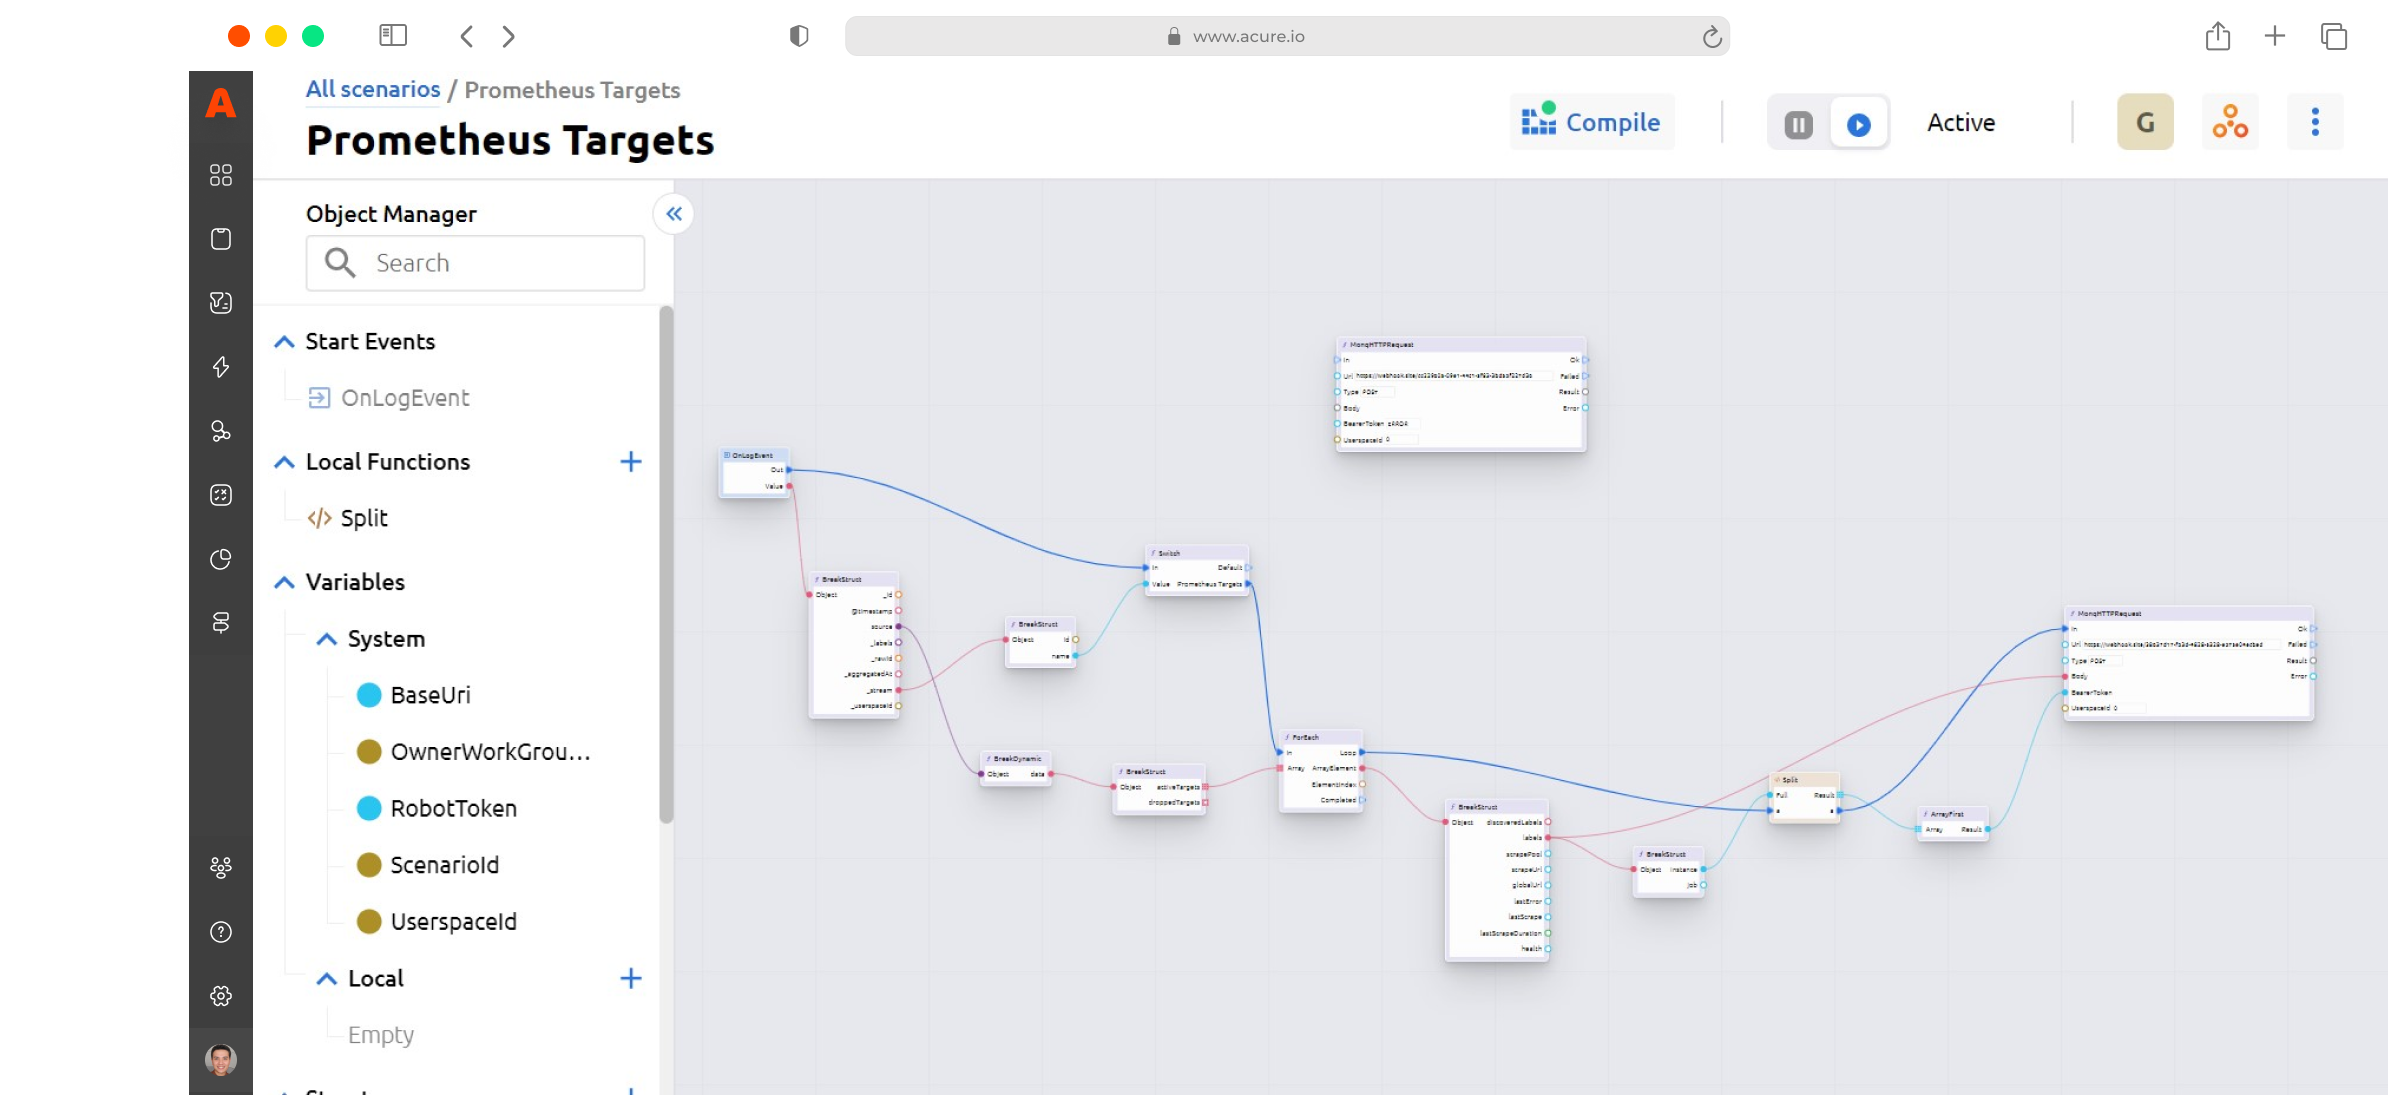Add a new local function
The width and height of the screenshot is (2388, 1095).
pos(630,461)
